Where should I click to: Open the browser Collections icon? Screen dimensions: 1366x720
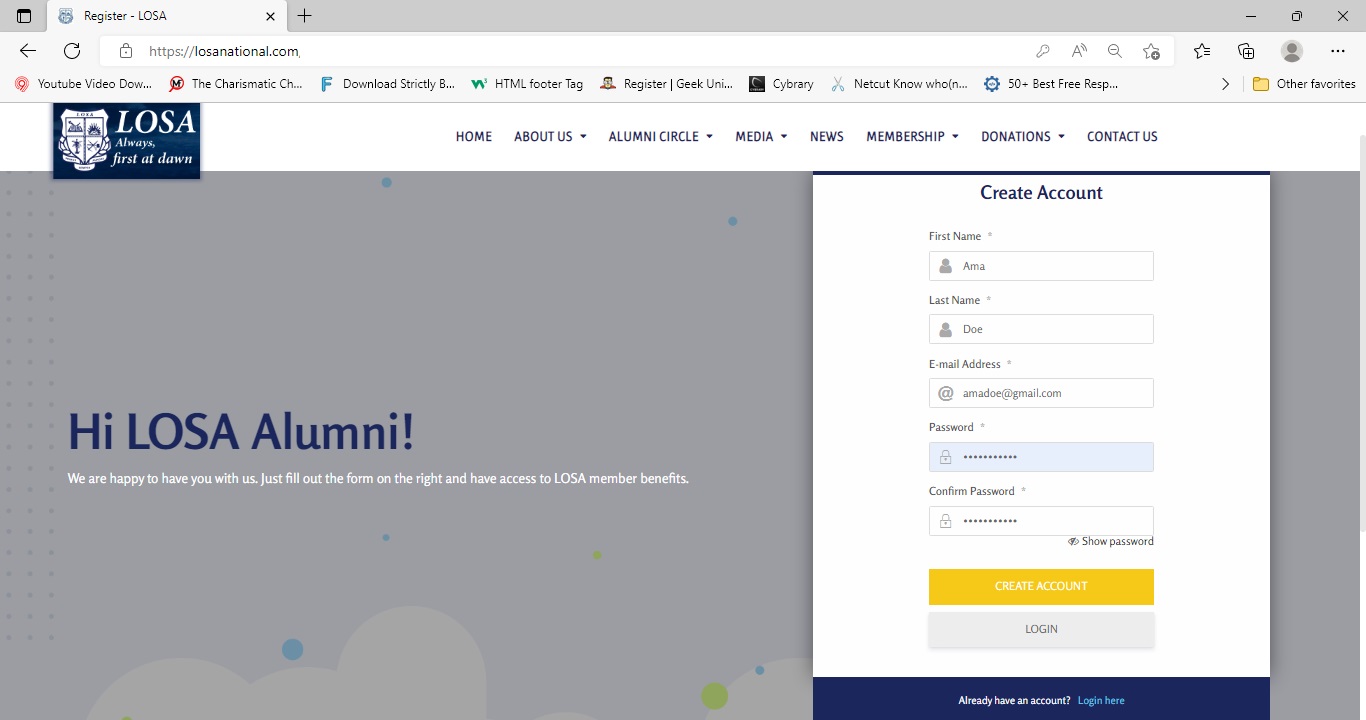pos(1246,51)
